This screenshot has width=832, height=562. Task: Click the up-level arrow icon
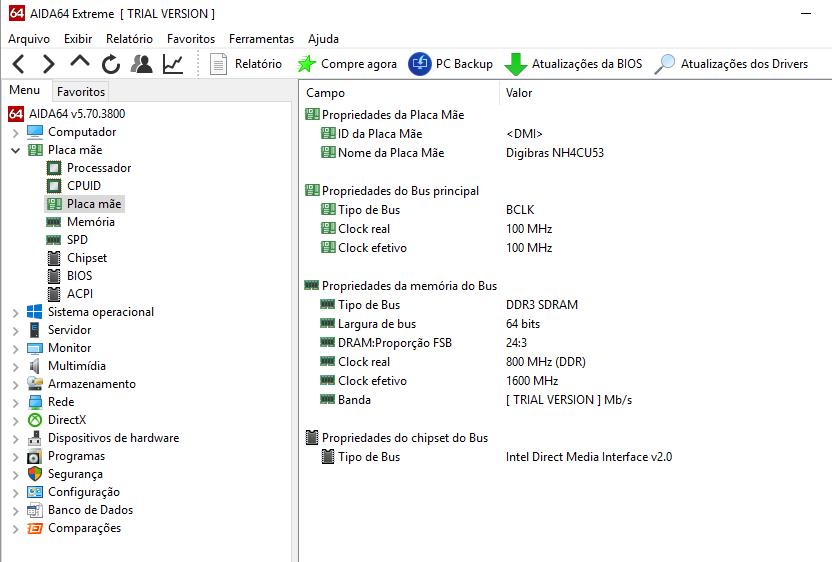pos(80,61)
